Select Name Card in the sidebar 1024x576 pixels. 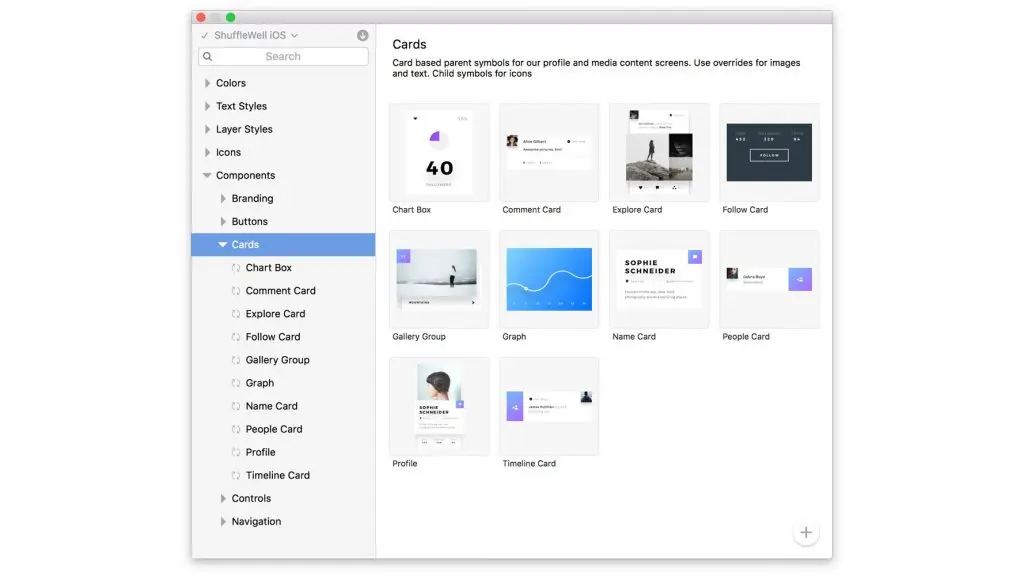[x=271, y=405]
